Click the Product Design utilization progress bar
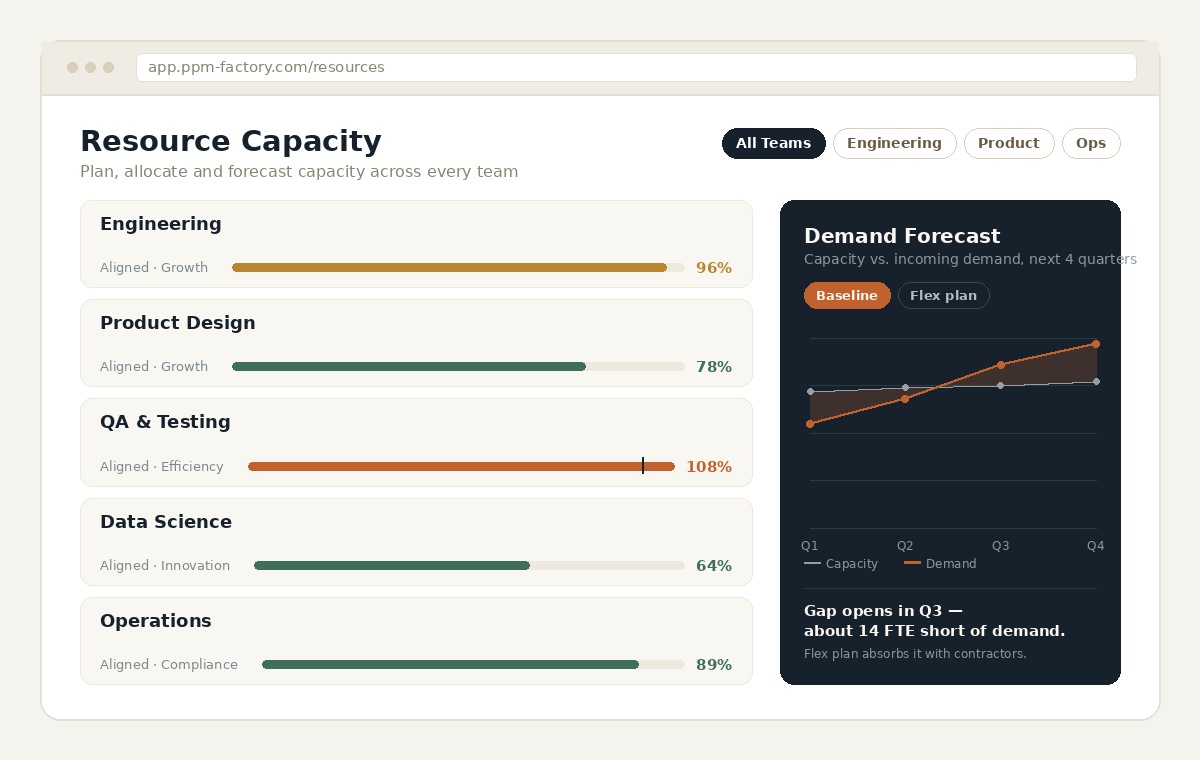 click(458, 366)
